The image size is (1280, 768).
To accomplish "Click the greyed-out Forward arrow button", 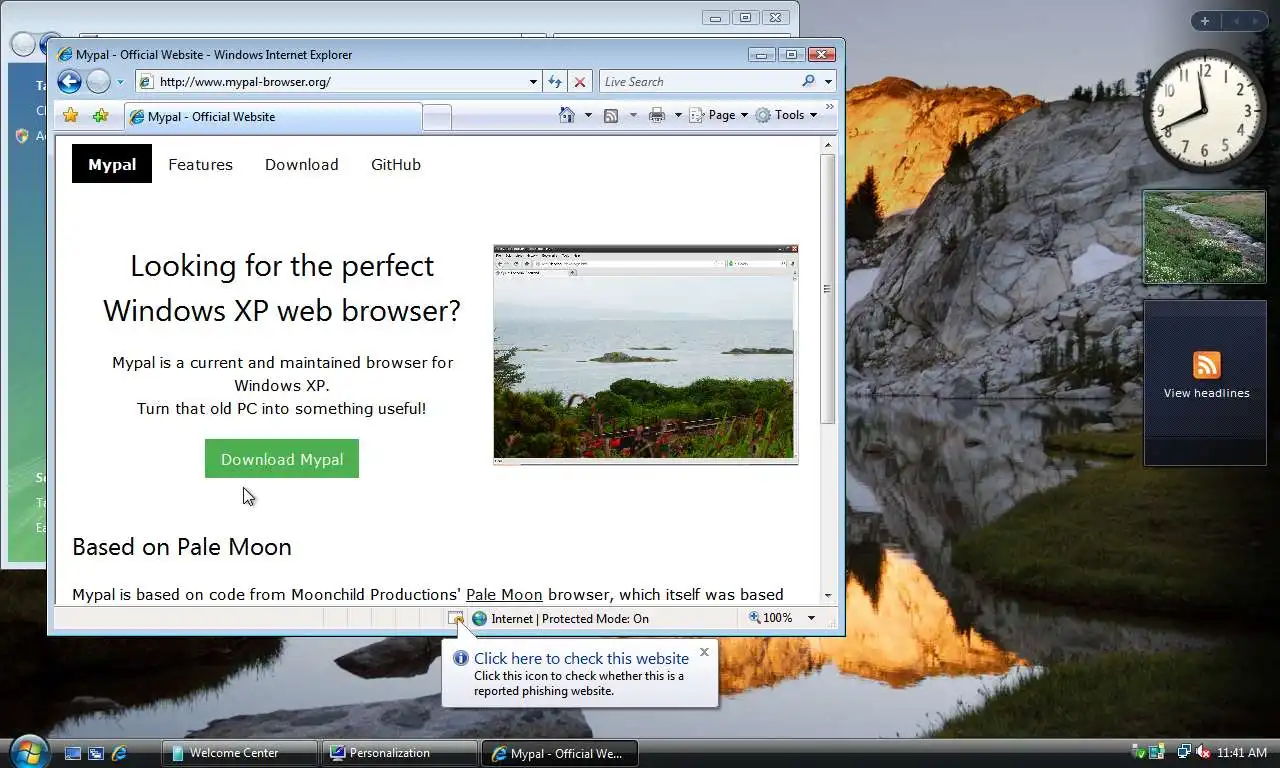I will (98, 82).
